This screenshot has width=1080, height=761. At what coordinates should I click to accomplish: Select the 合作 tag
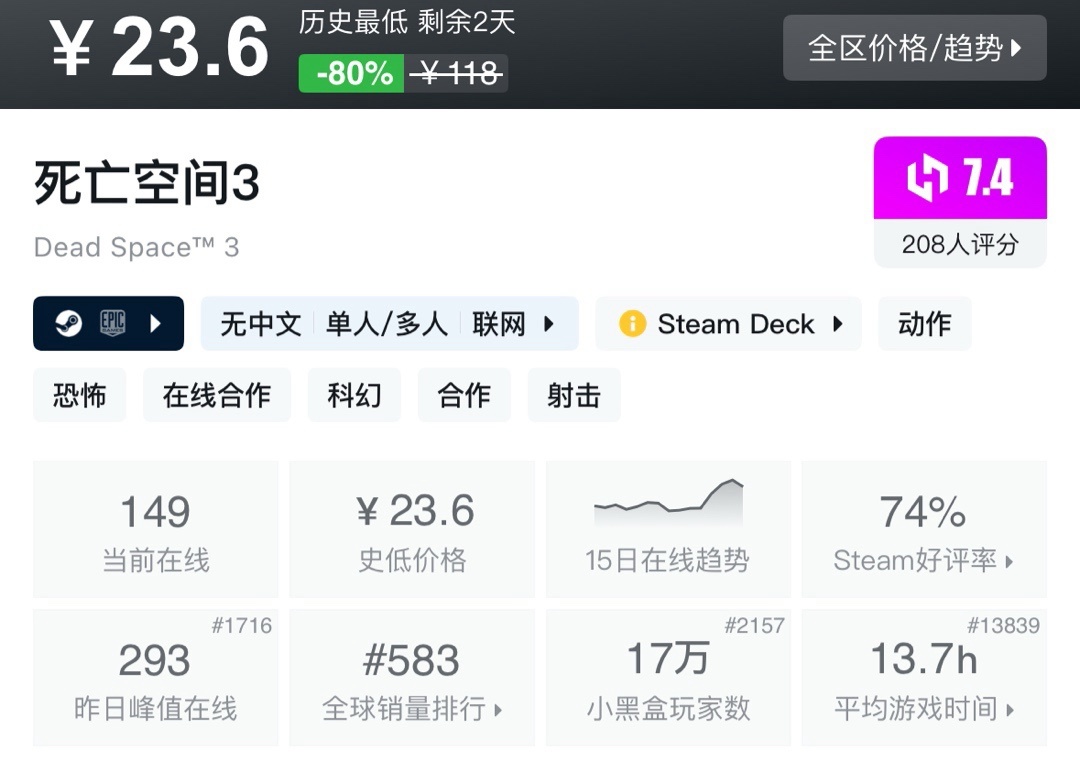(x=464, y=395)
